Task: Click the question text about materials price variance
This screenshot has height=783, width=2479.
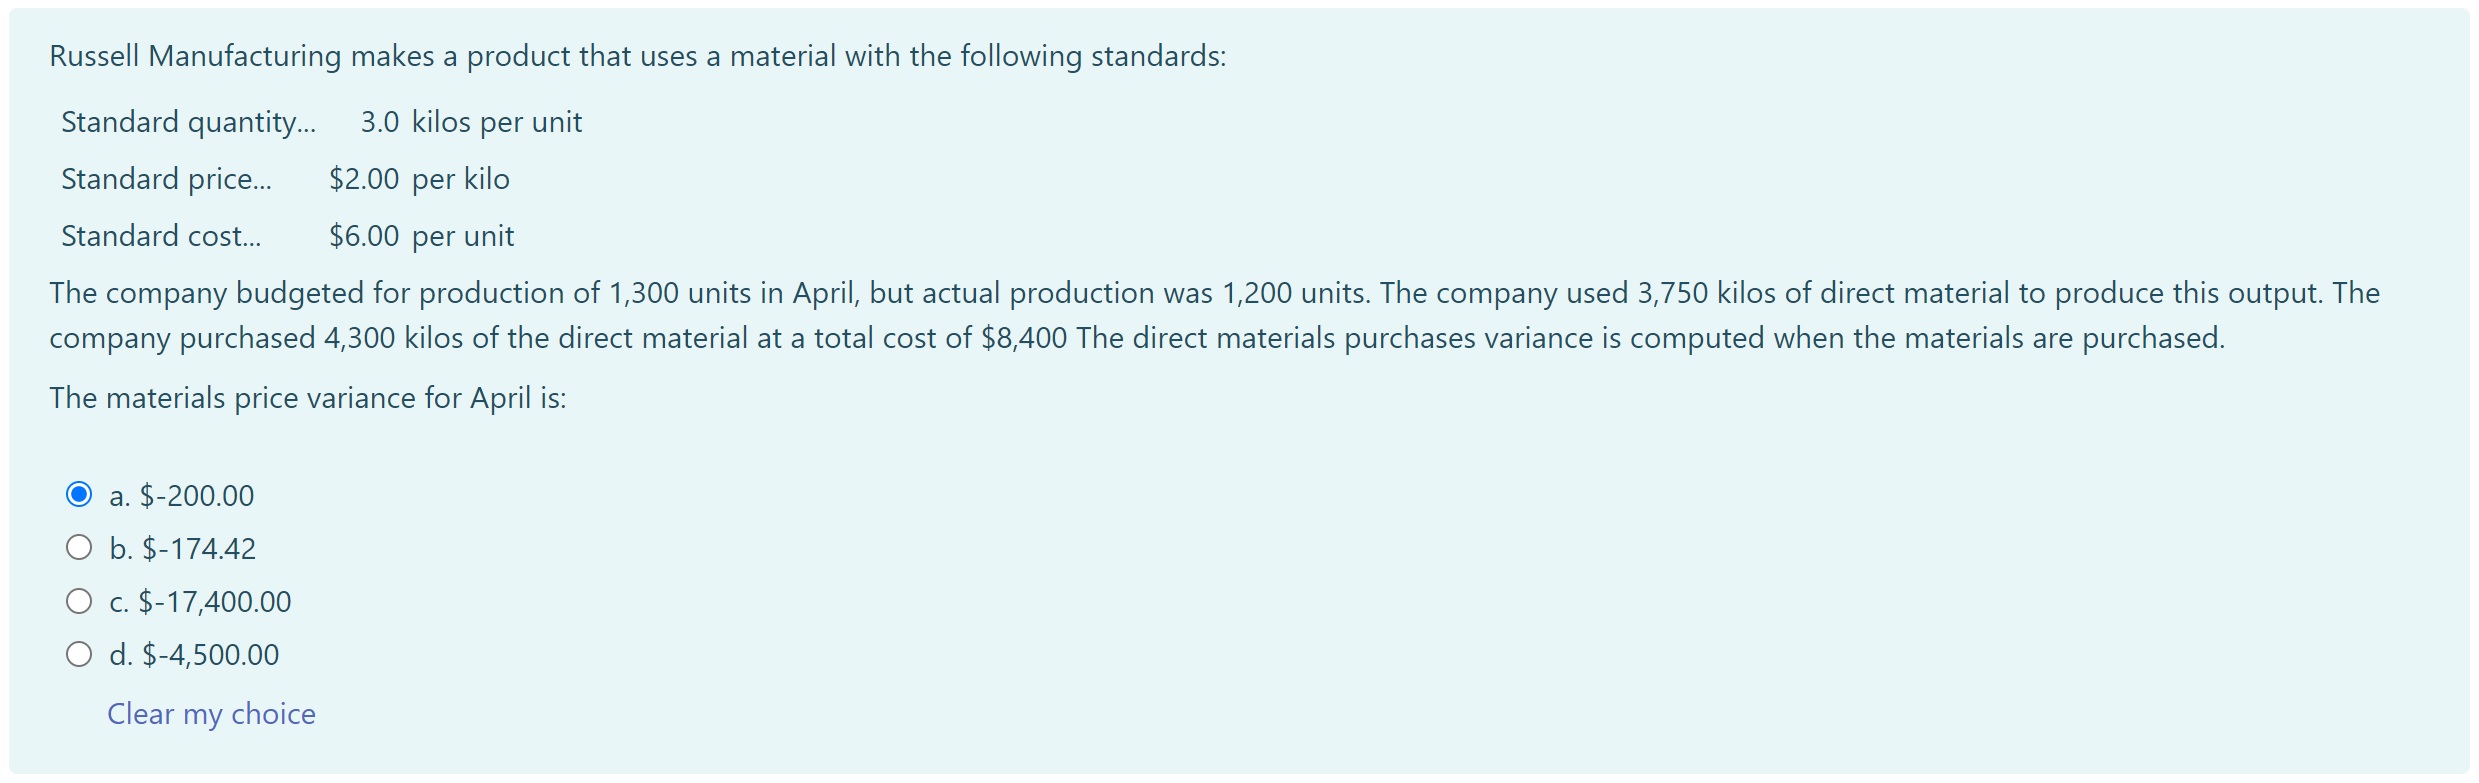Action: click(x=307, y=397)
